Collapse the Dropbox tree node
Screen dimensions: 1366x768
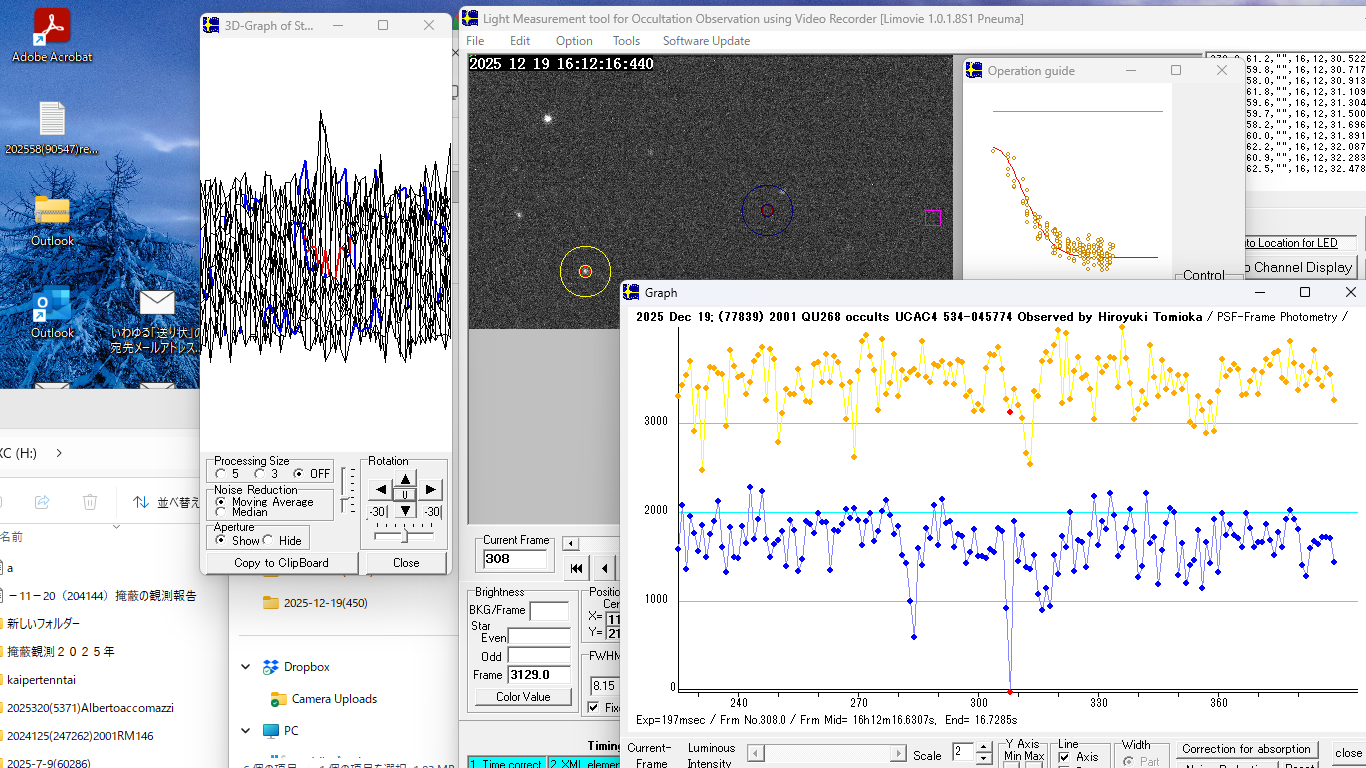[246, 667]
